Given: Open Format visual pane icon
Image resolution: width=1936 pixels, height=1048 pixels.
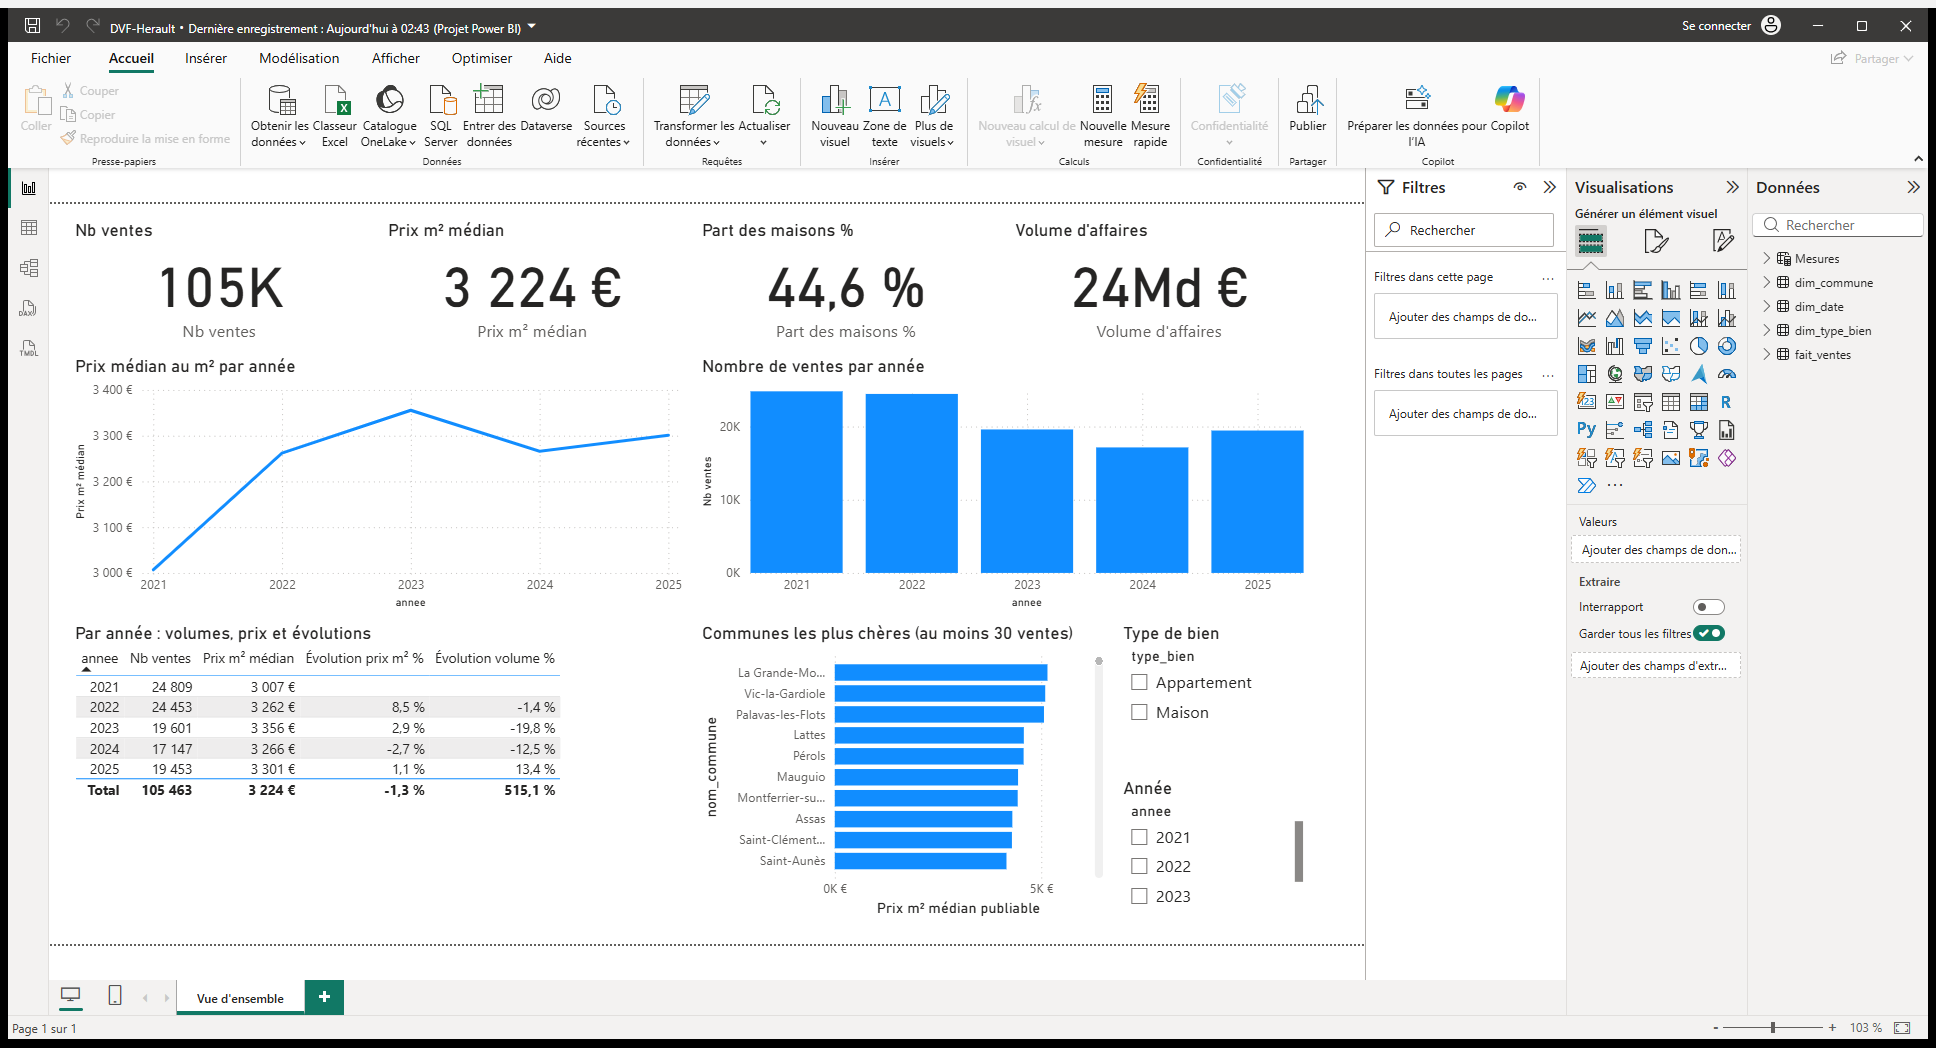Looking at the screenshot, I should [1657, 241].
